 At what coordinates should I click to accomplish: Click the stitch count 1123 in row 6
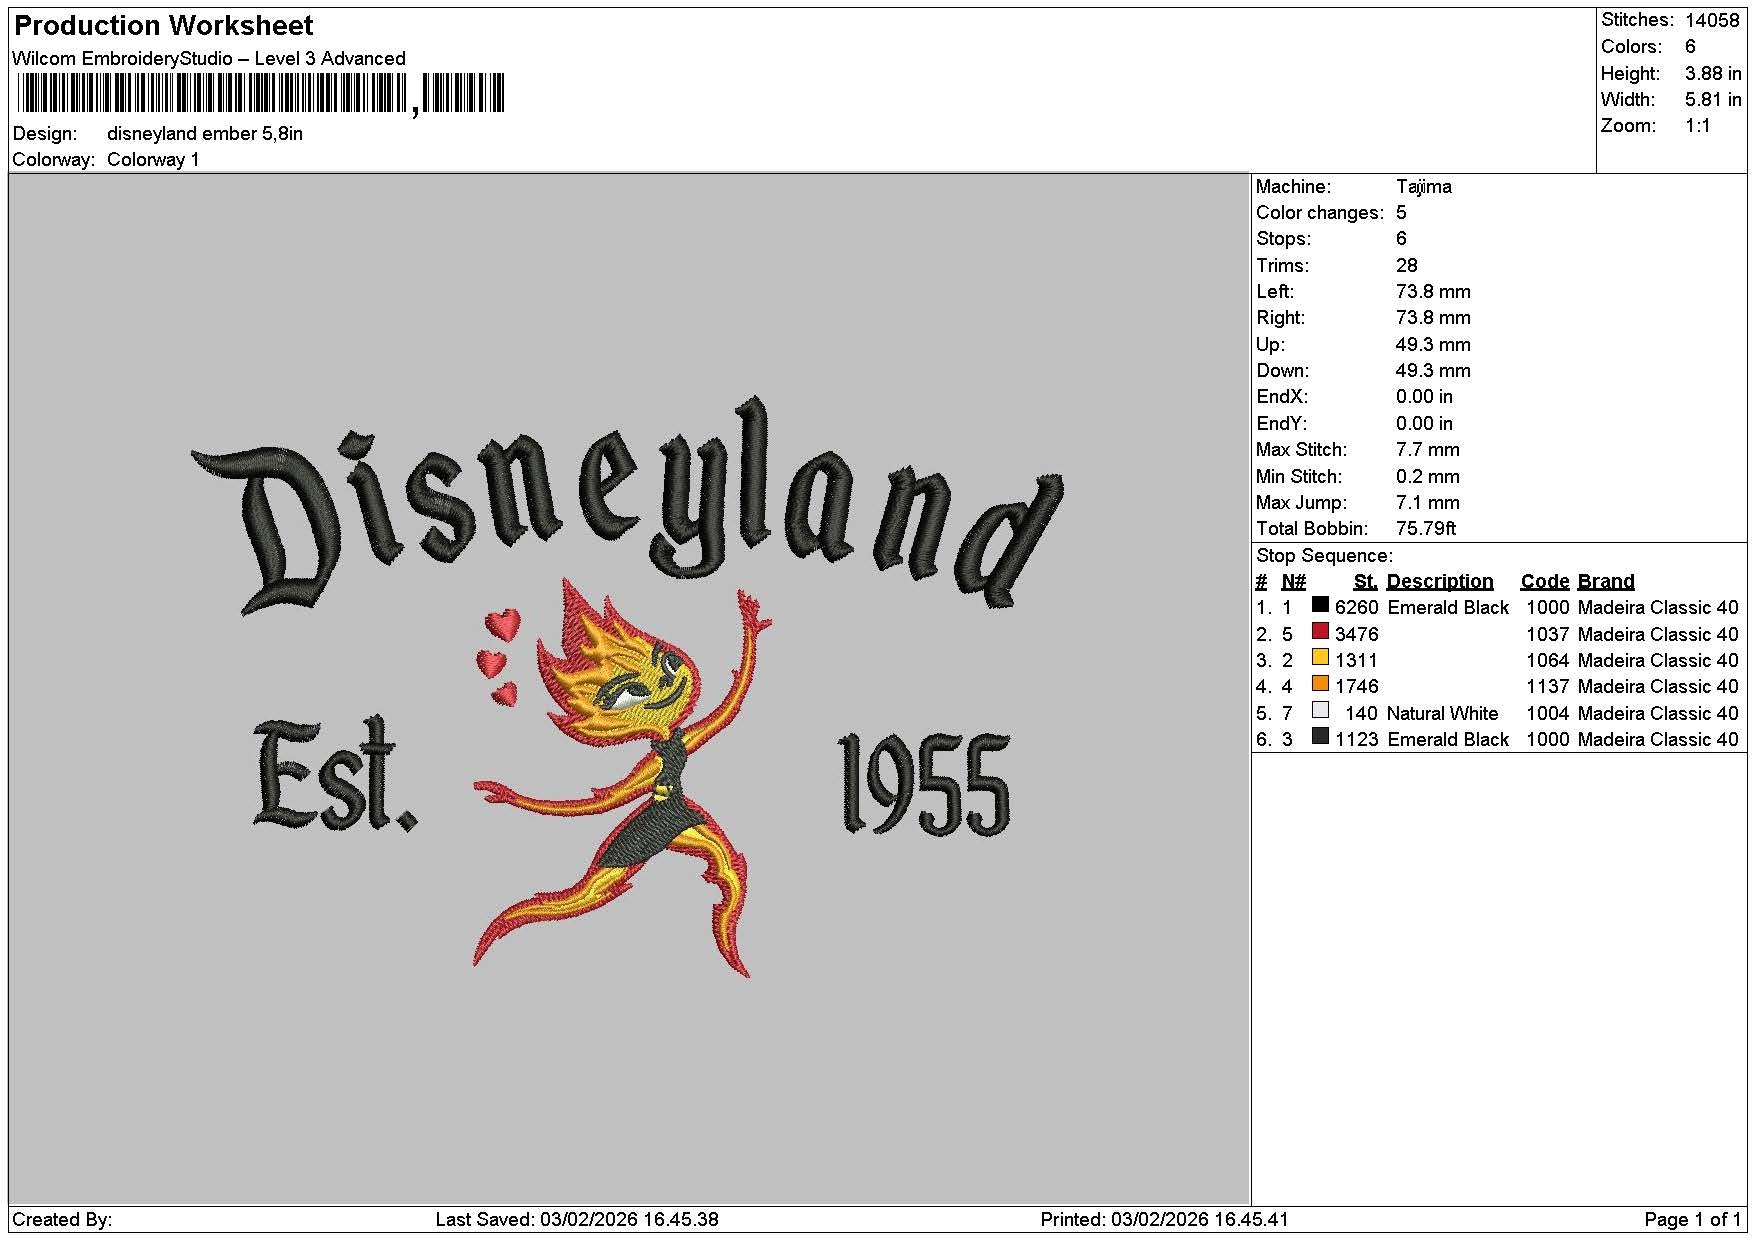pyautogui.click(x=1357, y=740)
